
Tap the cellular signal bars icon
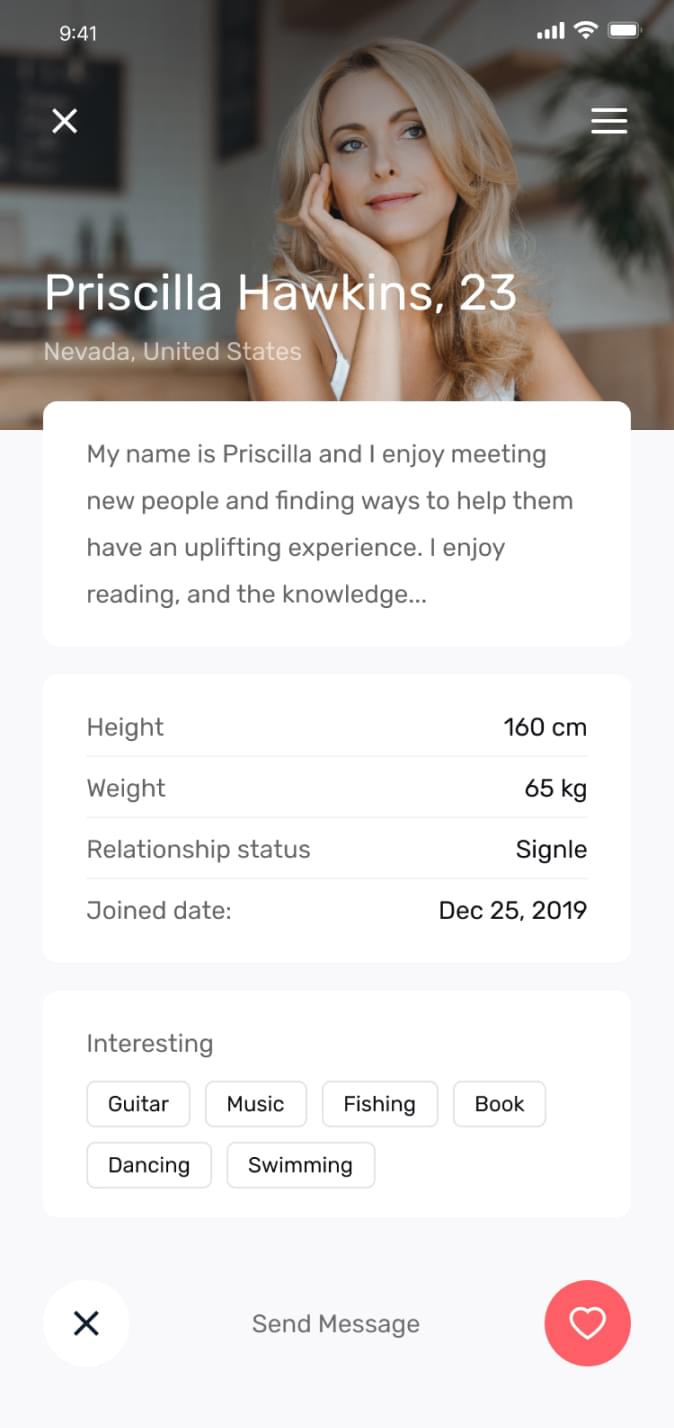tap(551, 32)
